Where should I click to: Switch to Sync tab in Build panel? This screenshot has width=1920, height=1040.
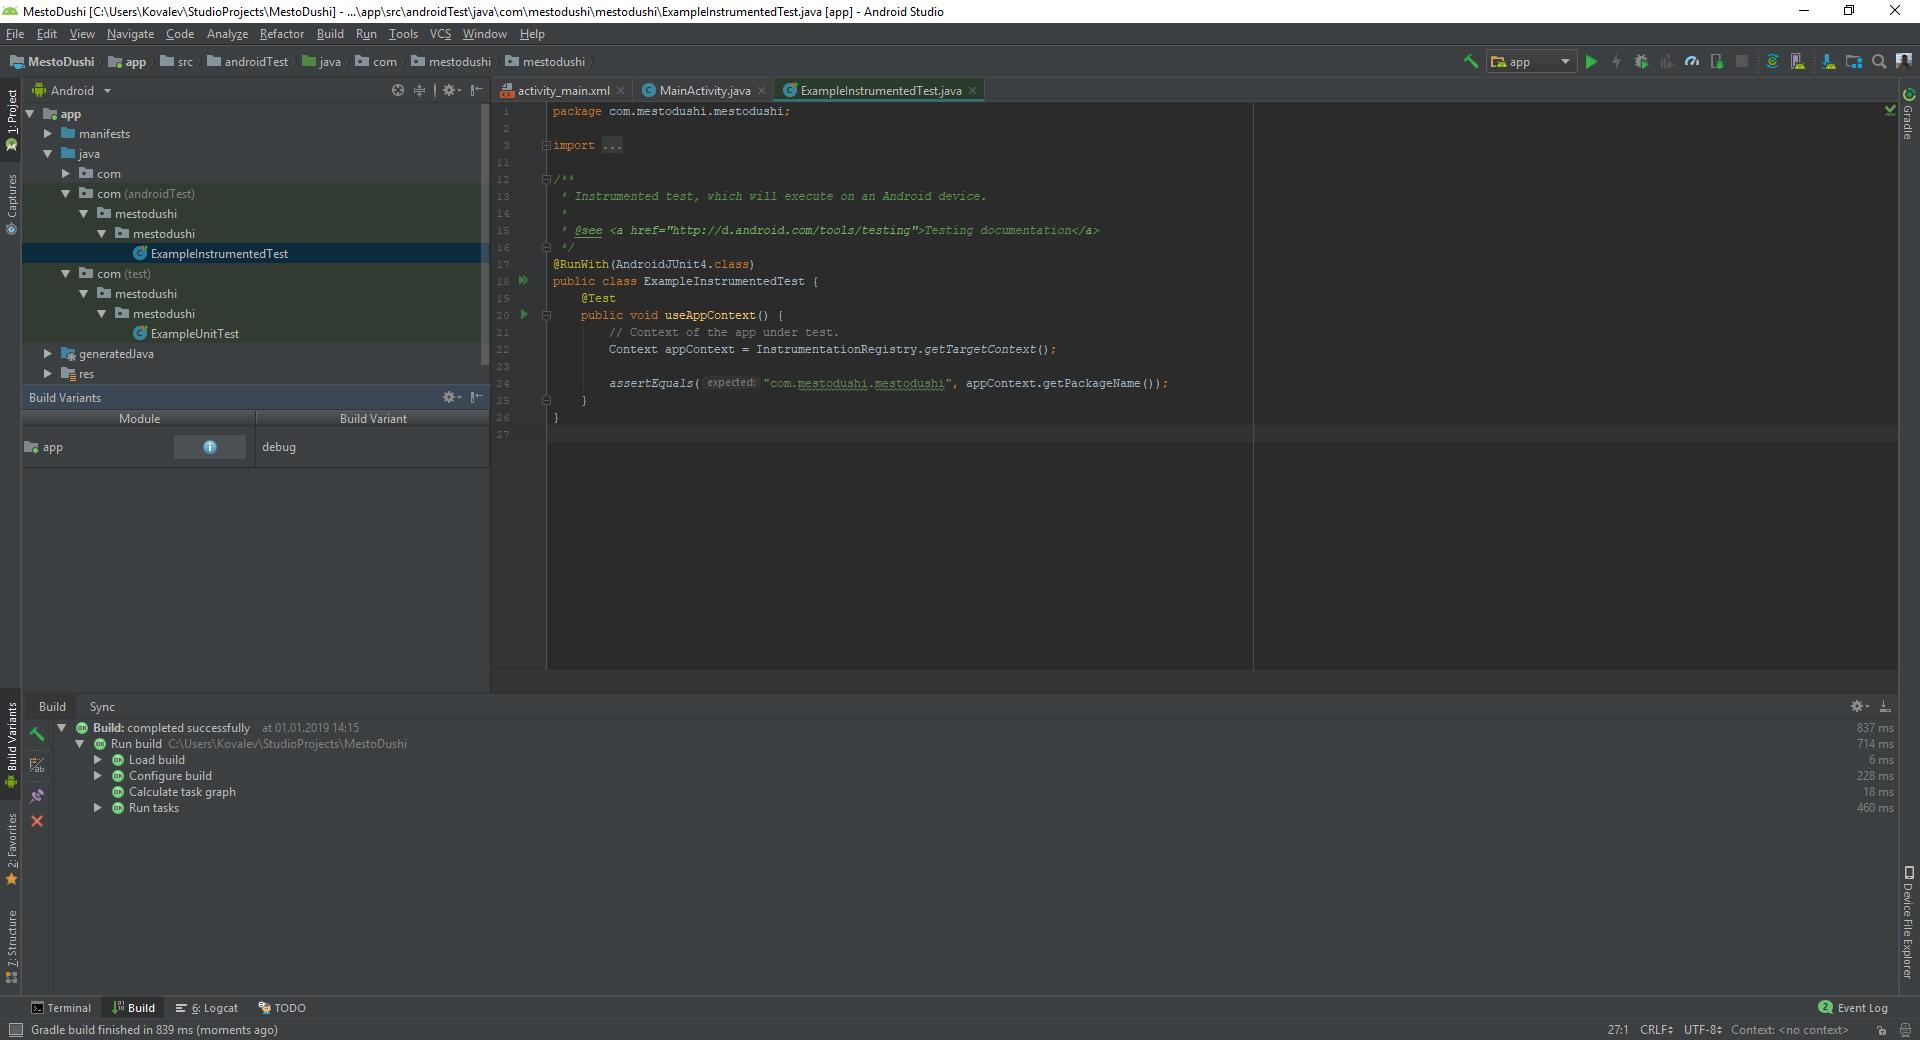click(102, 707)
